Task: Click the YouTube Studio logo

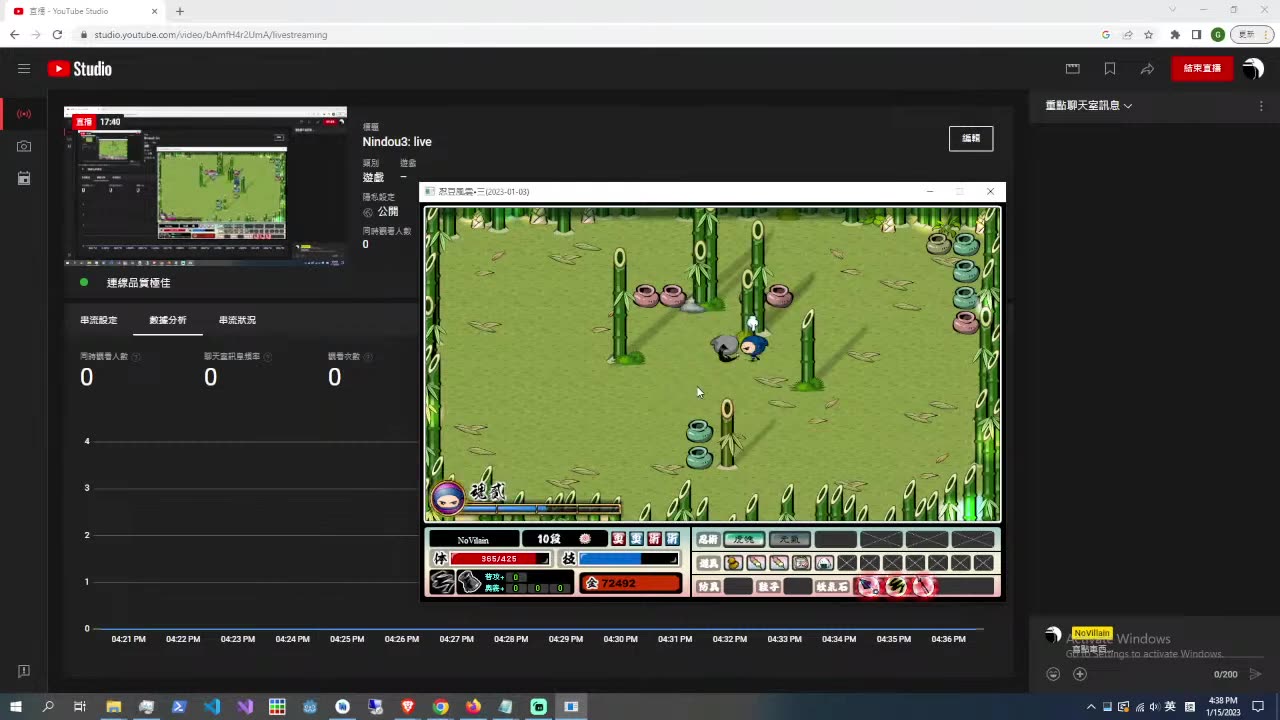Action: (80, 69)
